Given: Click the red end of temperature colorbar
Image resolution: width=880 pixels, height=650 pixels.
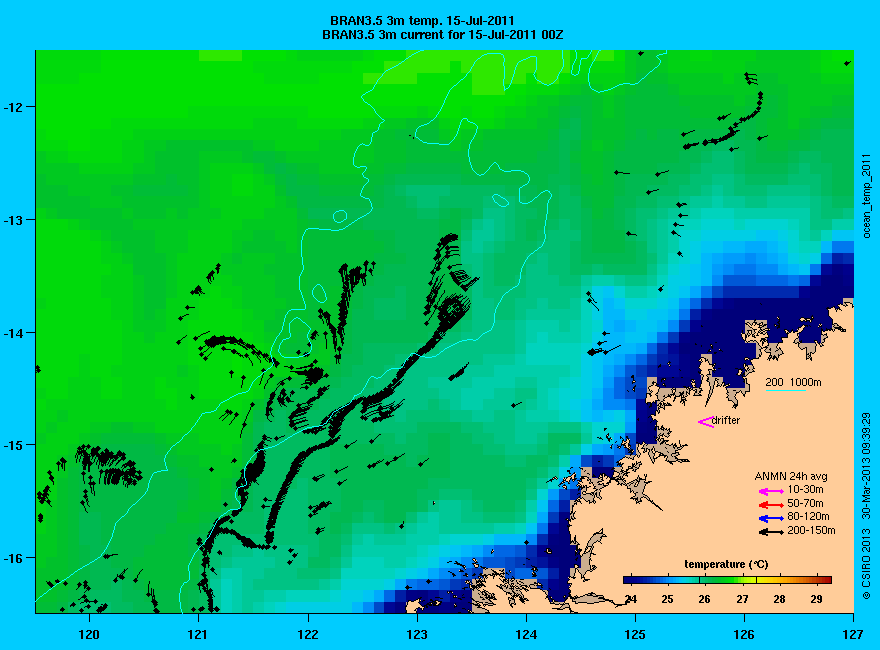Looking at the screenshot, I should (824, 580).
